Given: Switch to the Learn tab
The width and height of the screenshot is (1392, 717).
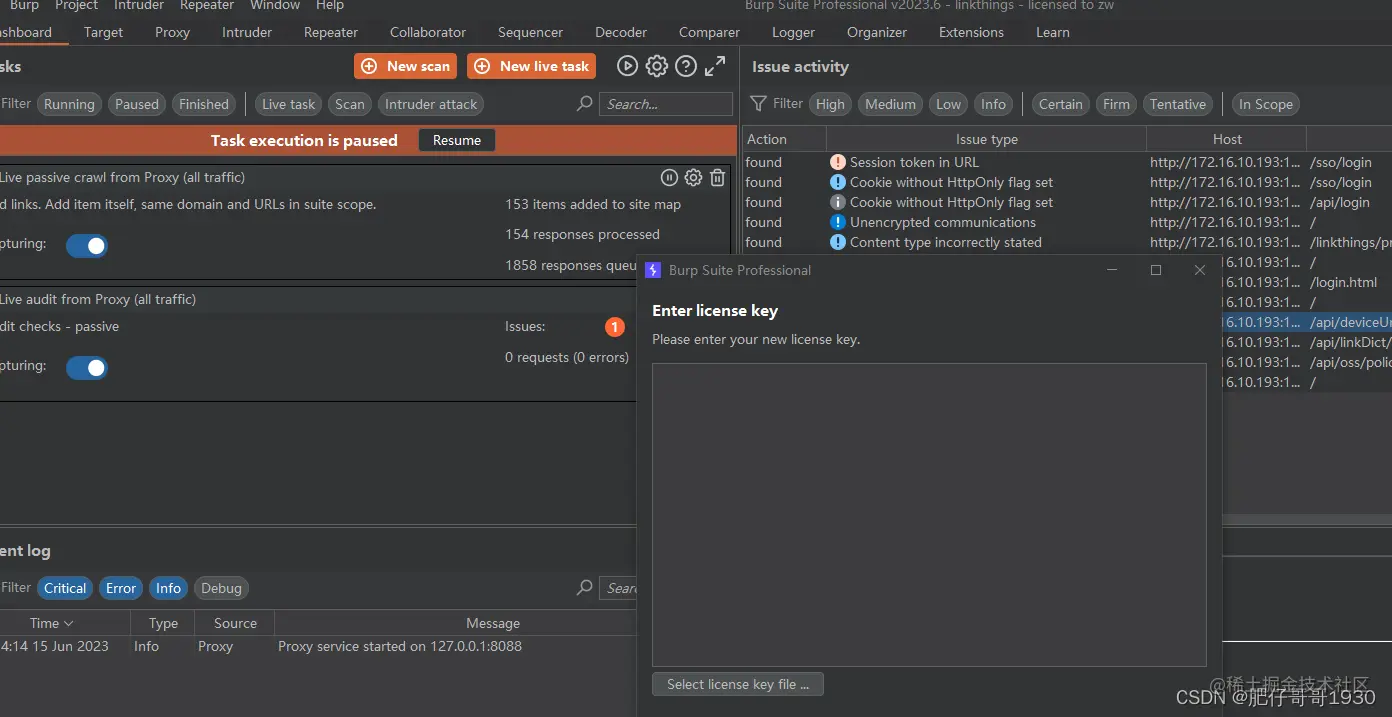Looking at the screenshot, I should tap(1052, 32).
